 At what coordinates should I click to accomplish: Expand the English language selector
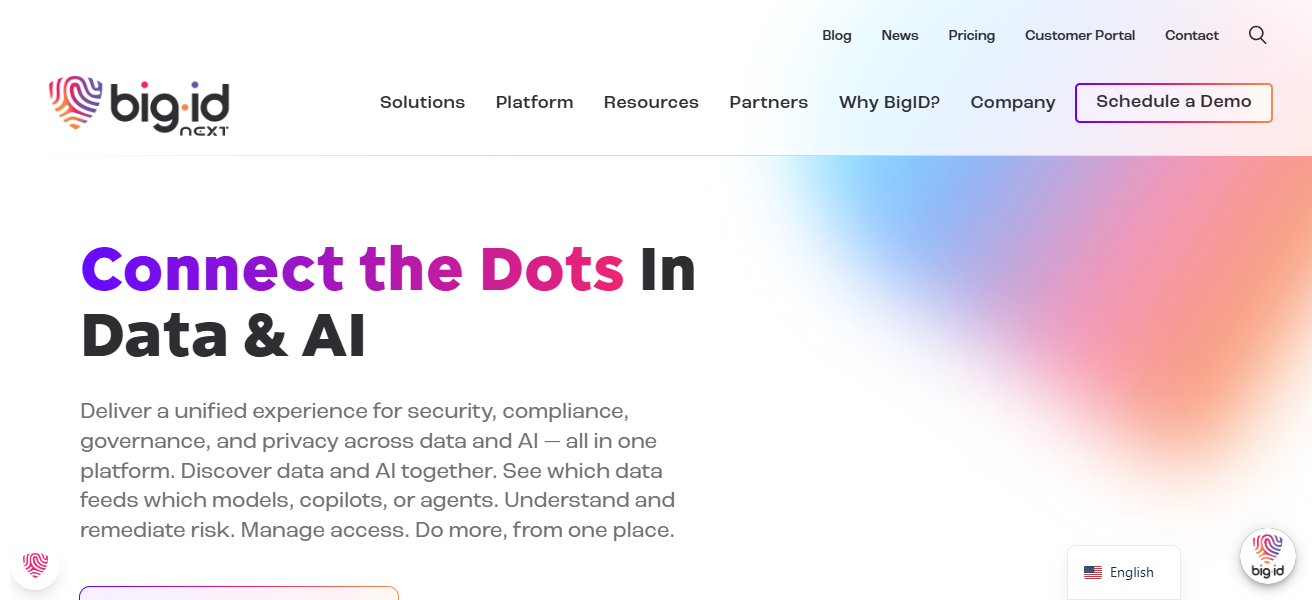[1123, 572]
